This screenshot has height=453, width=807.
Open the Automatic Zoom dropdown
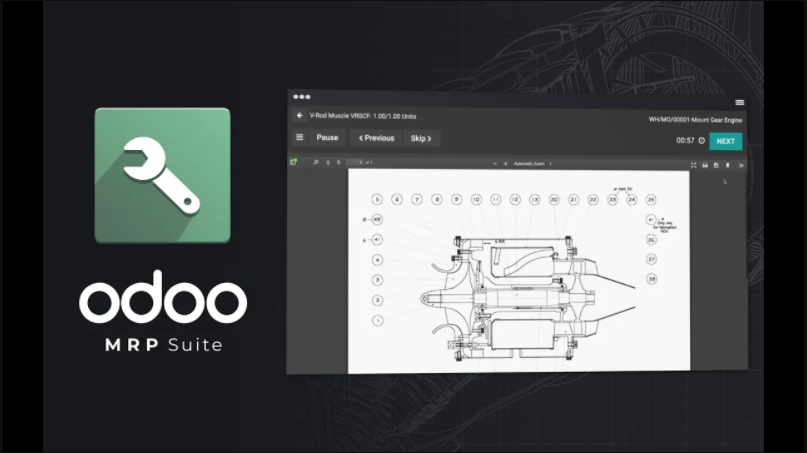[x=532, y=164]
